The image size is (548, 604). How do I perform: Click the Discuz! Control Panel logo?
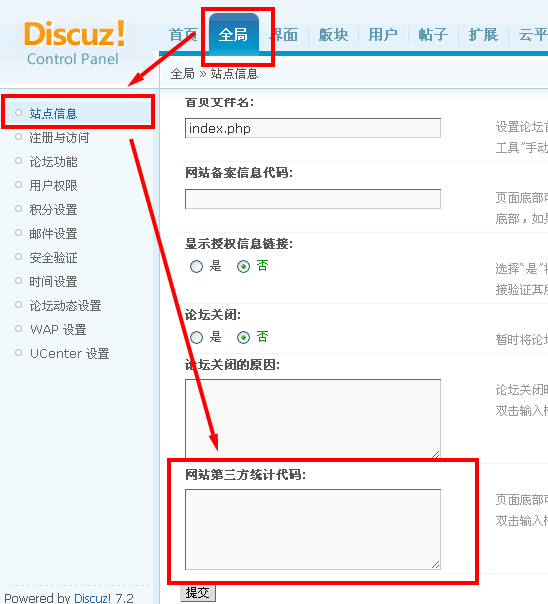click(x=75, y=43)
